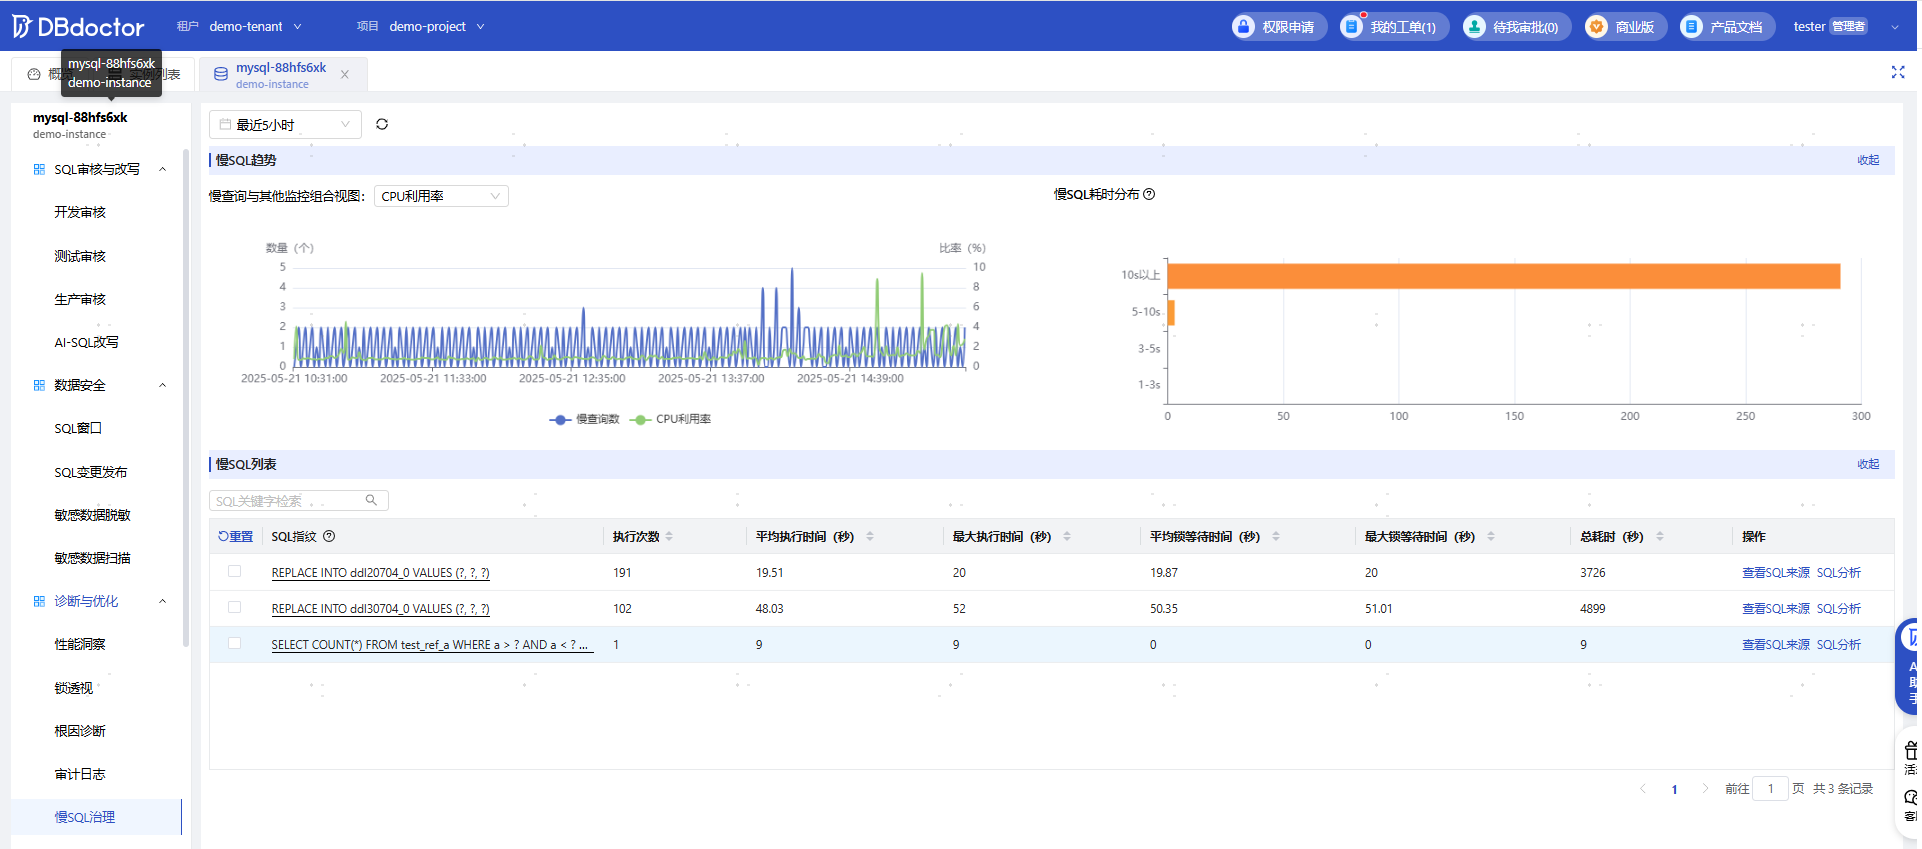The image size is (1922, 849).
Task: Click SQL分析 link for ddl30704_0 row
Action: 1838,609
